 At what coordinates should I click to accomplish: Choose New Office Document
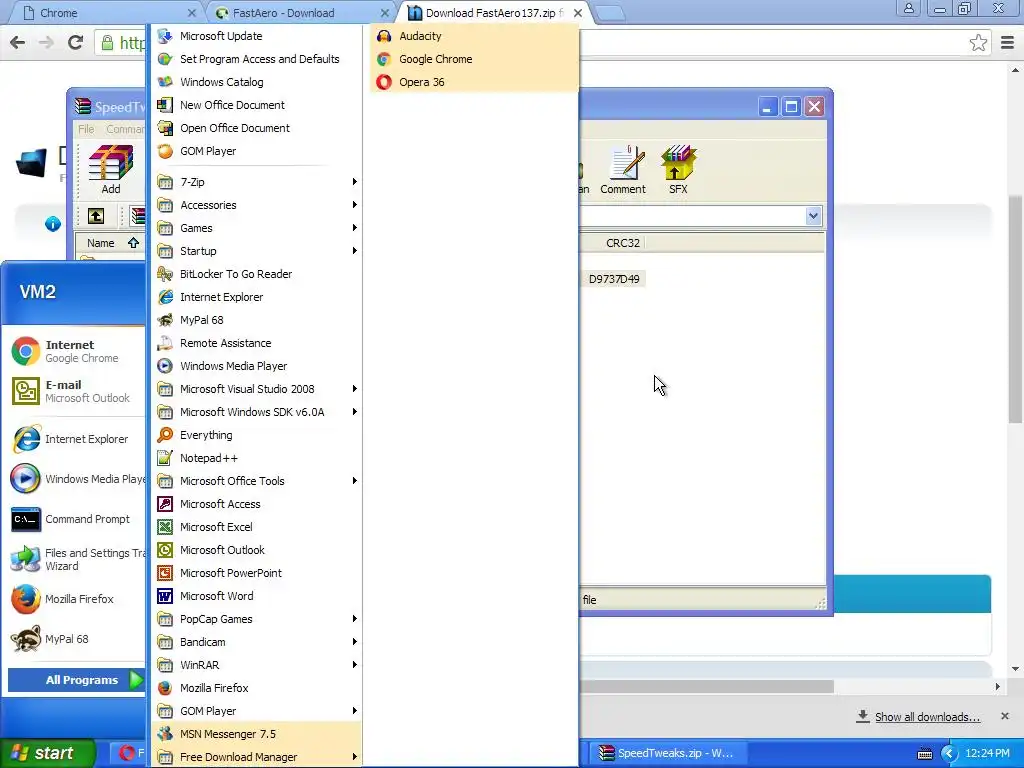[257, 104]
